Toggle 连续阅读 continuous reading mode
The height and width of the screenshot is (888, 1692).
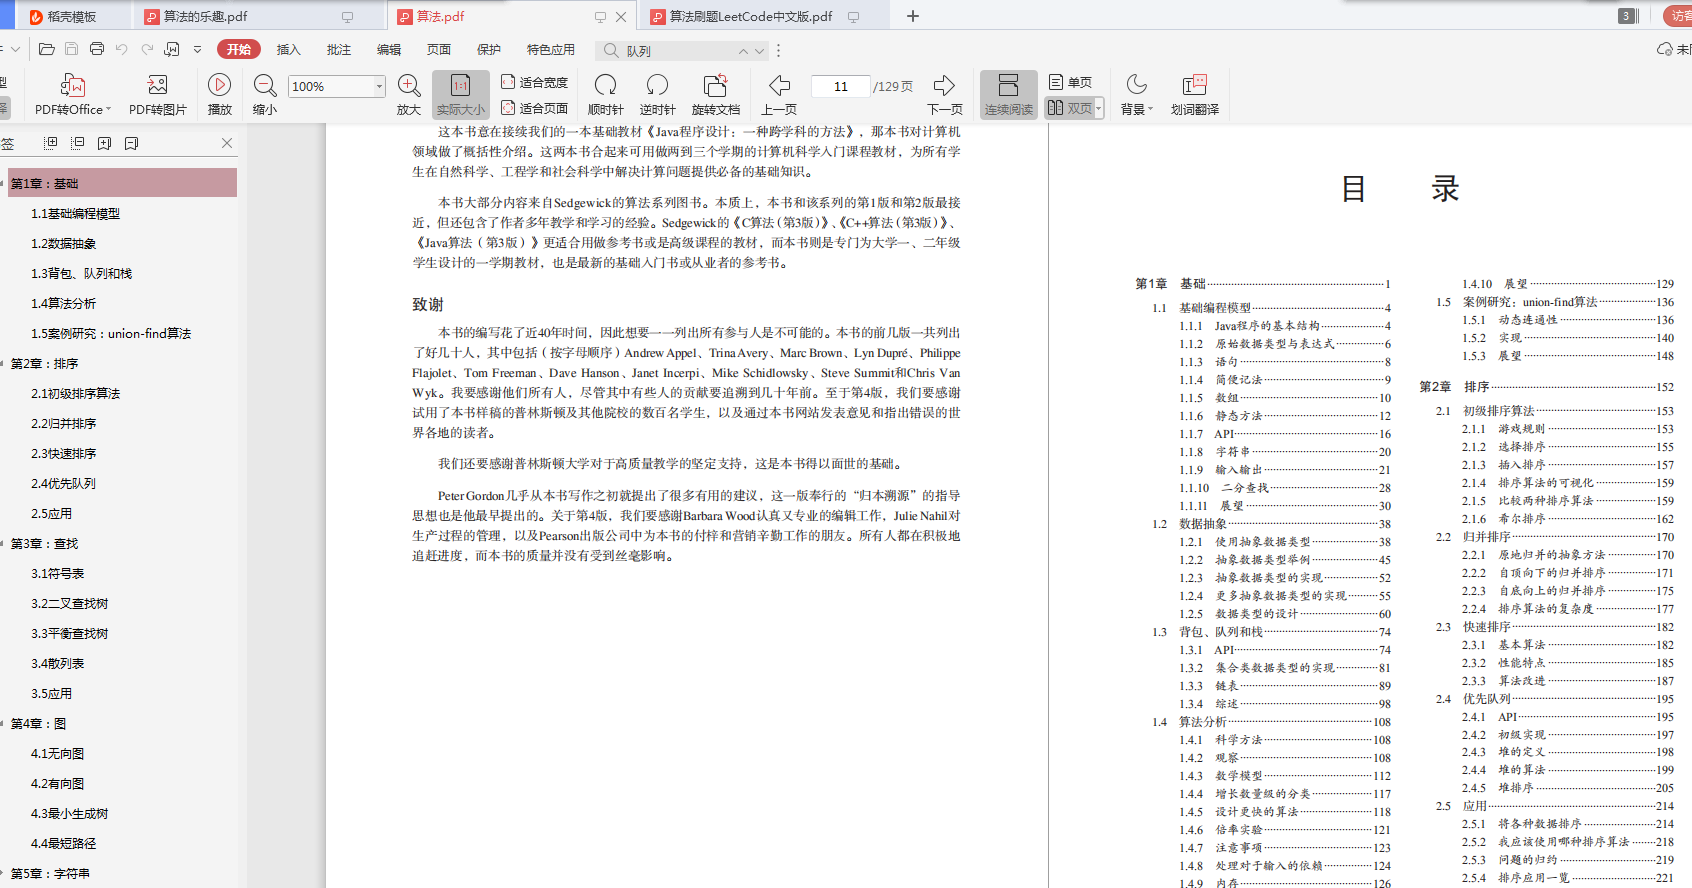1008,94
